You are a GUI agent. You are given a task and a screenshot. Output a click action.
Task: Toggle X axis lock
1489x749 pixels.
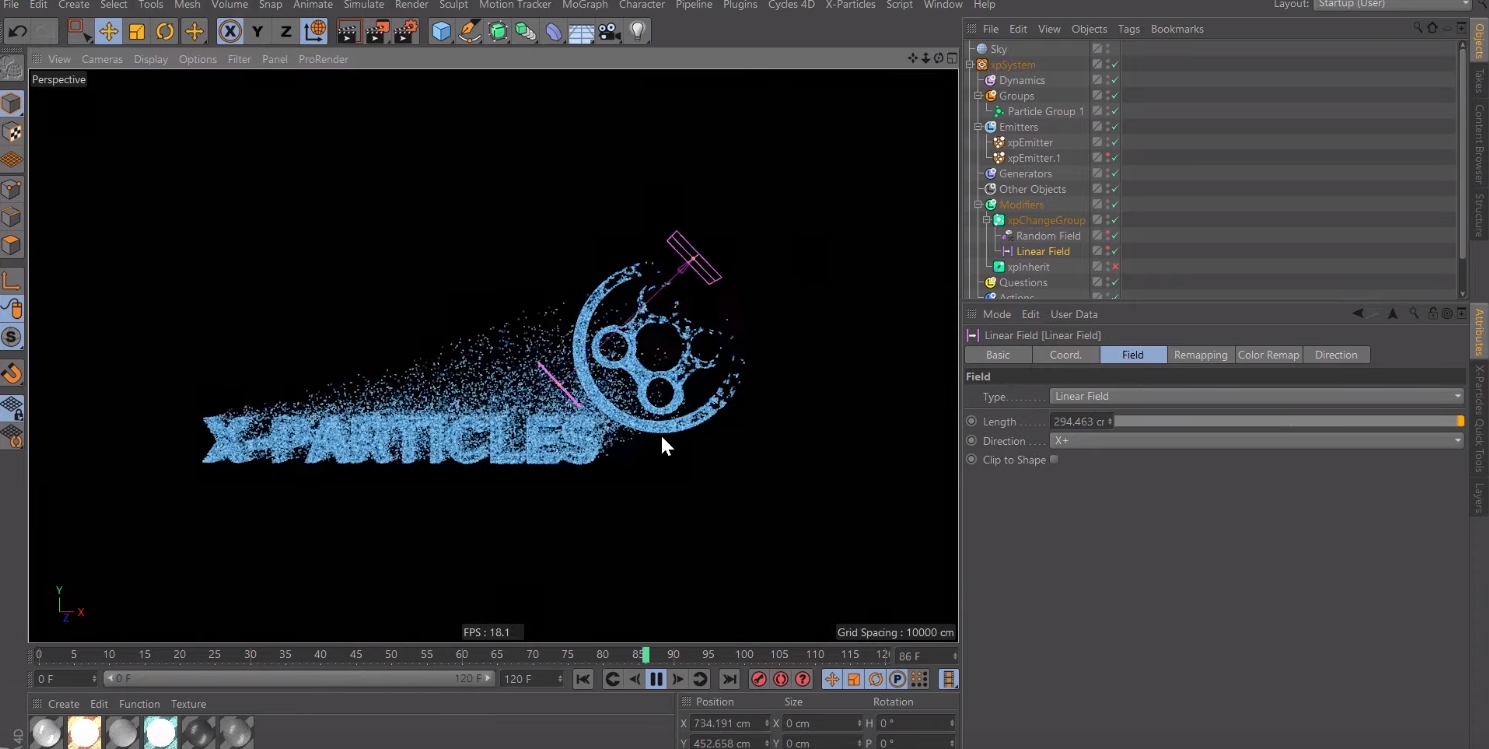(230, 32)
